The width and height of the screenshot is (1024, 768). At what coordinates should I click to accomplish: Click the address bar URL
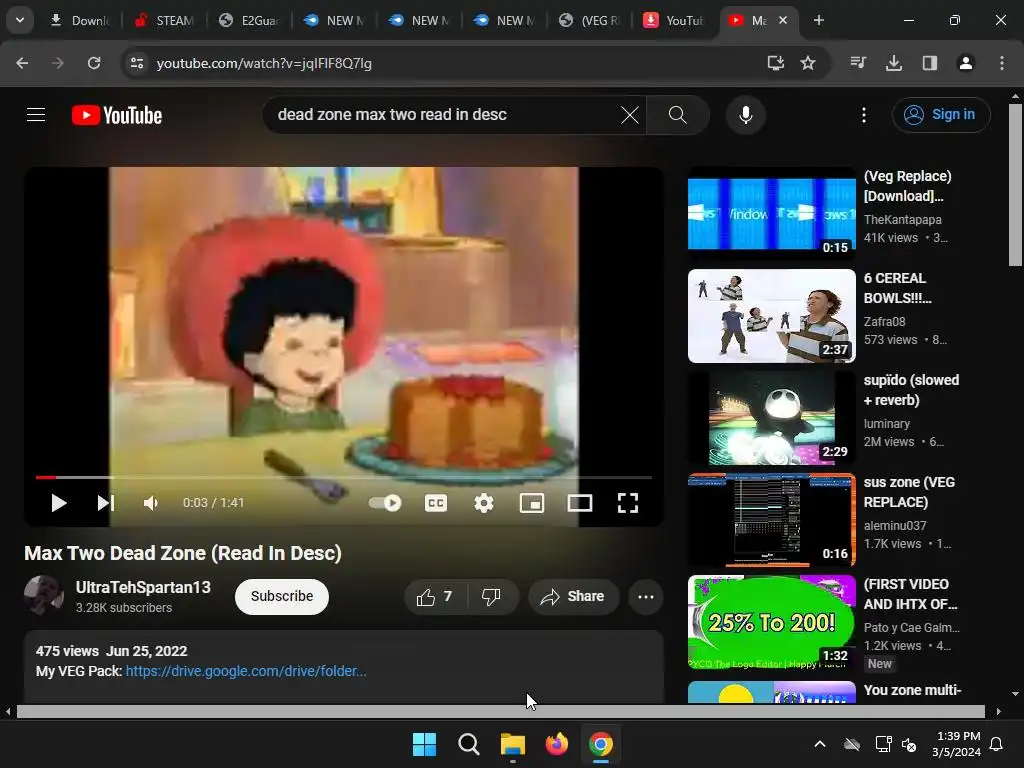pos(264,63)
